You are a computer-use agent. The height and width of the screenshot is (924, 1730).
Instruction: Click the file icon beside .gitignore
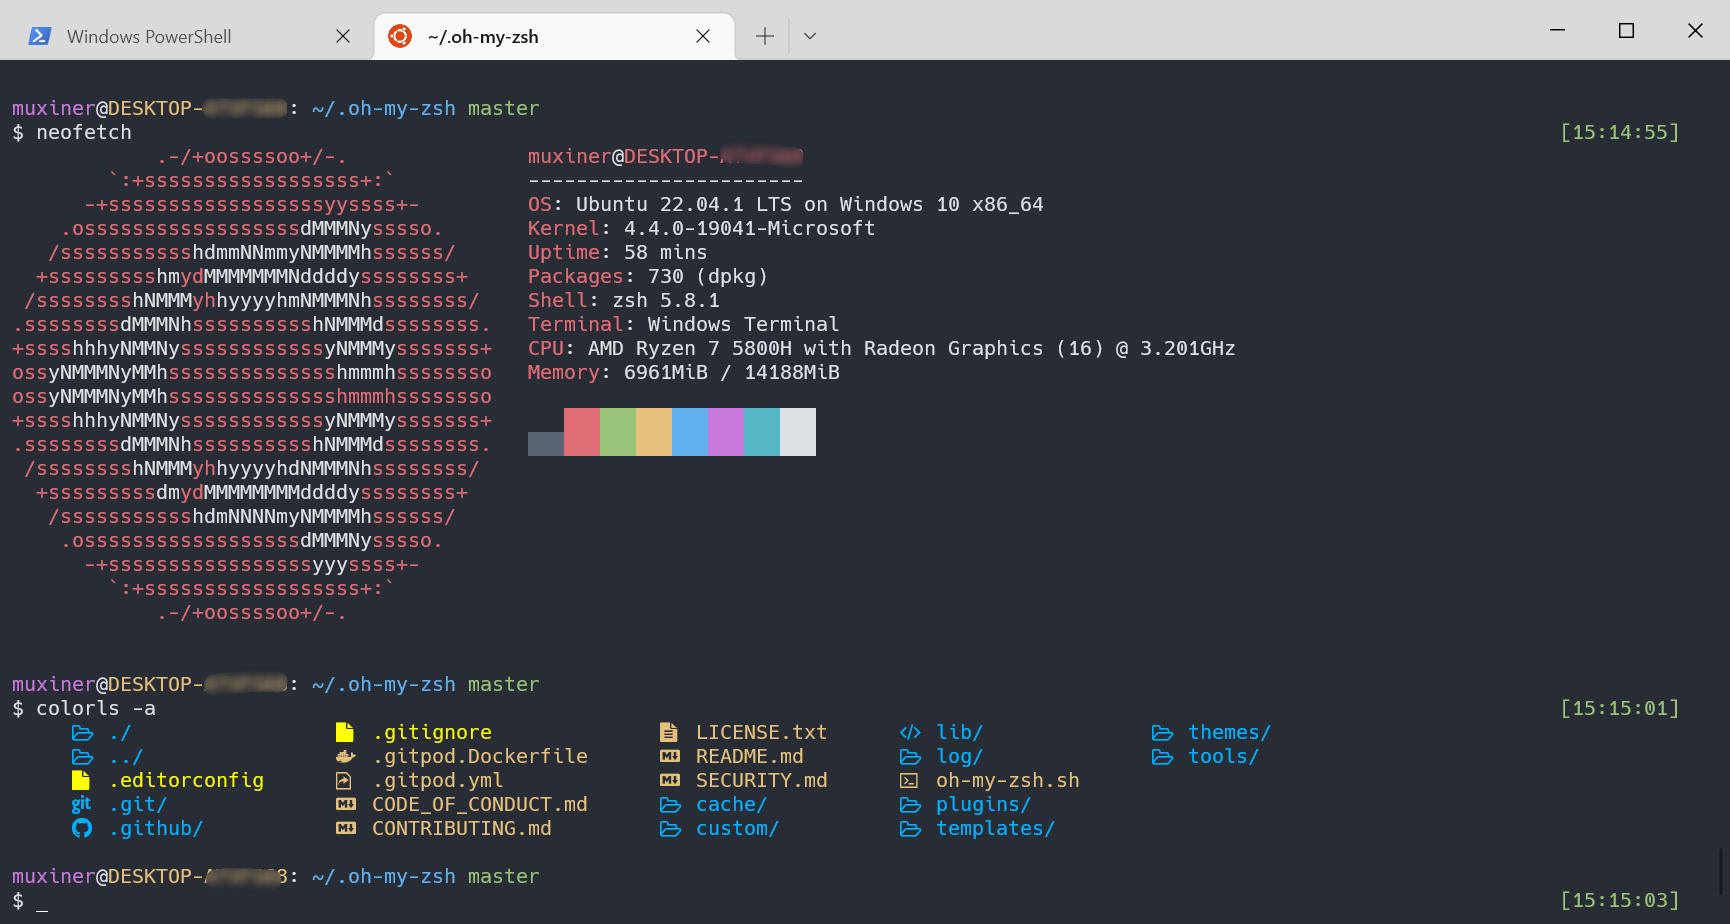345,732
